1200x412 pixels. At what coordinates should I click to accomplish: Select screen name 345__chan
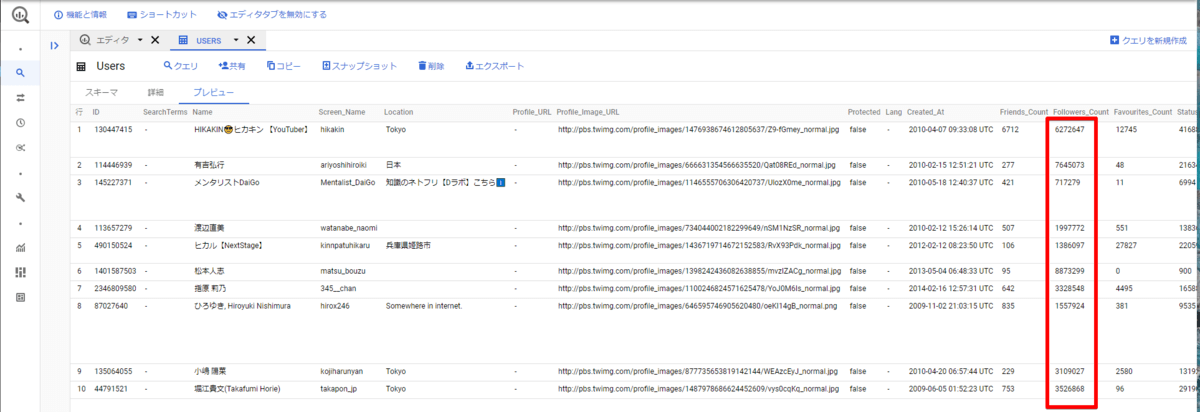pos(337,288)
